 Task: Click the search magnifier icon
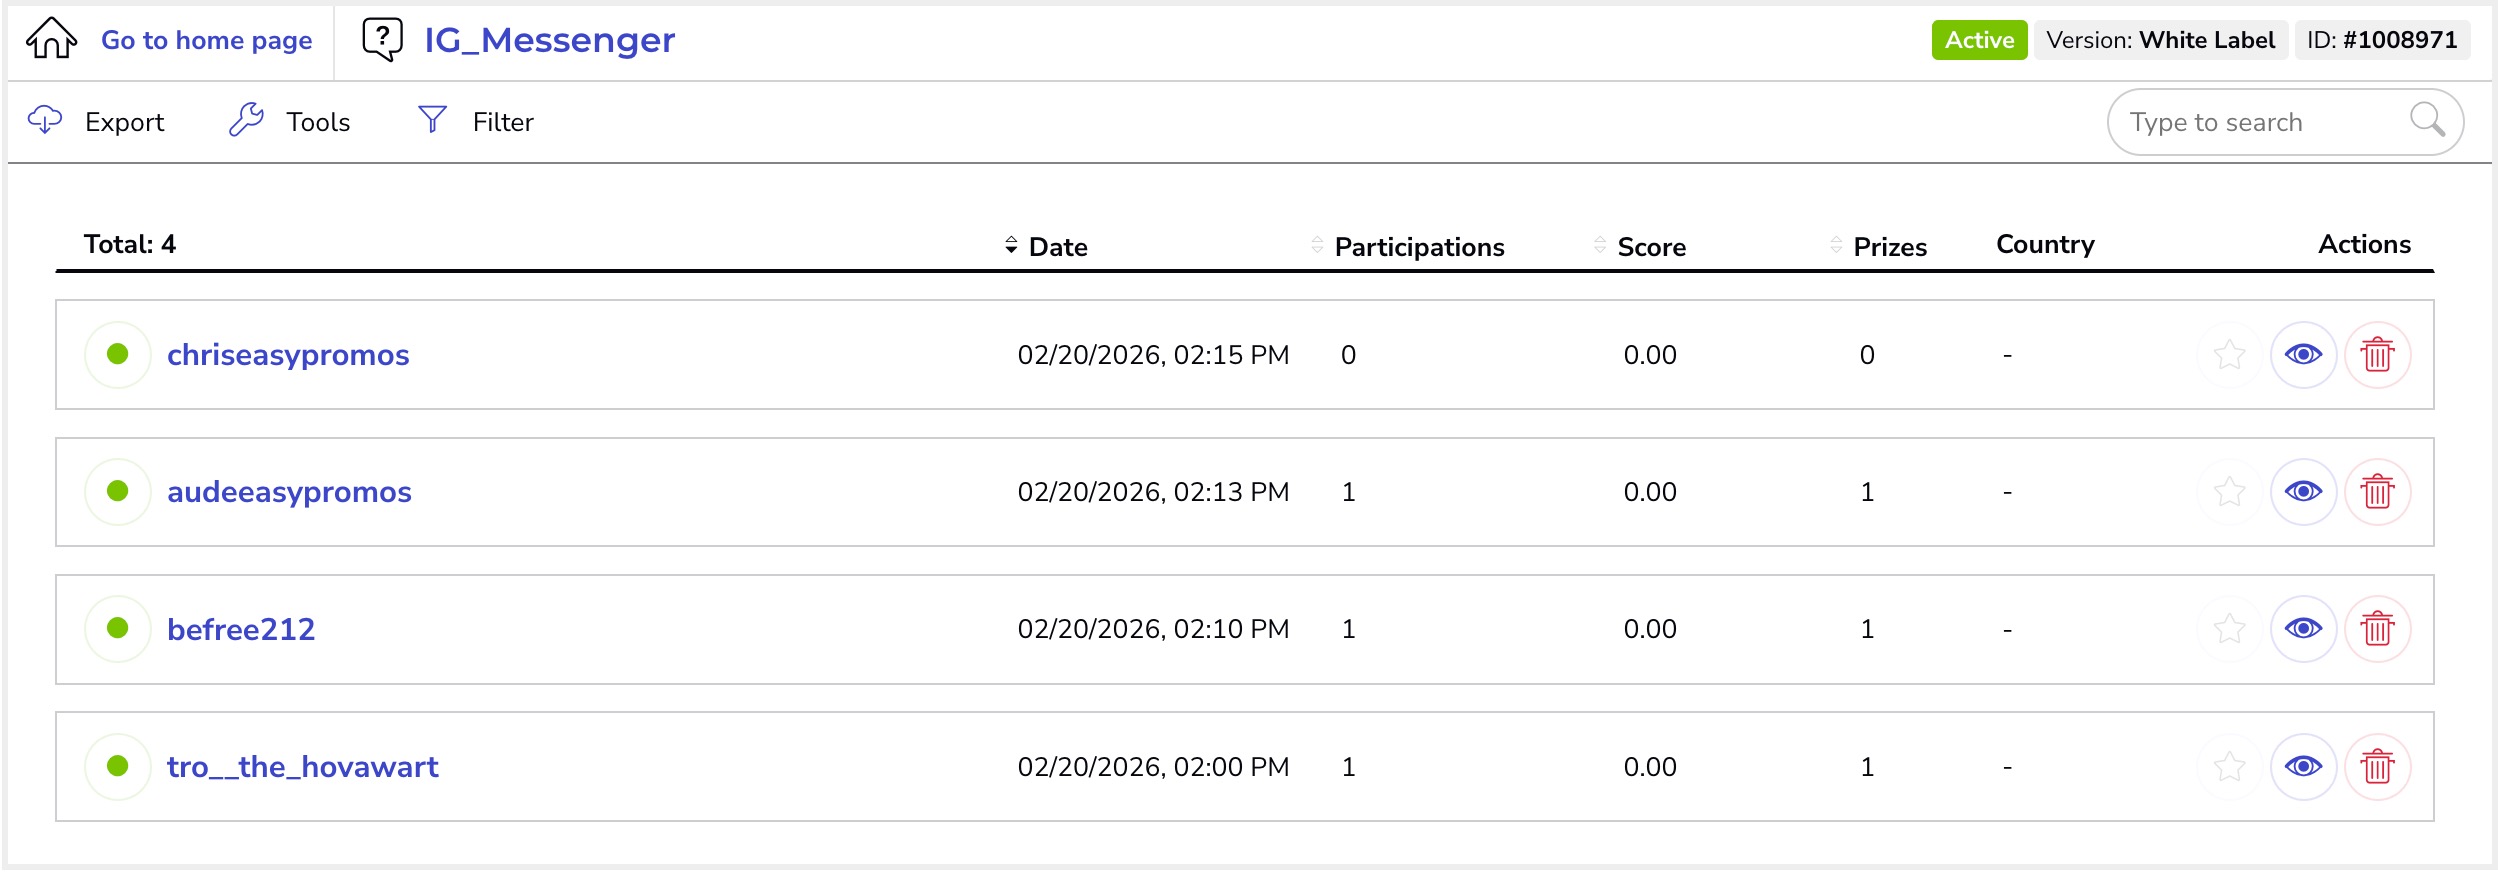point(2427,121)
